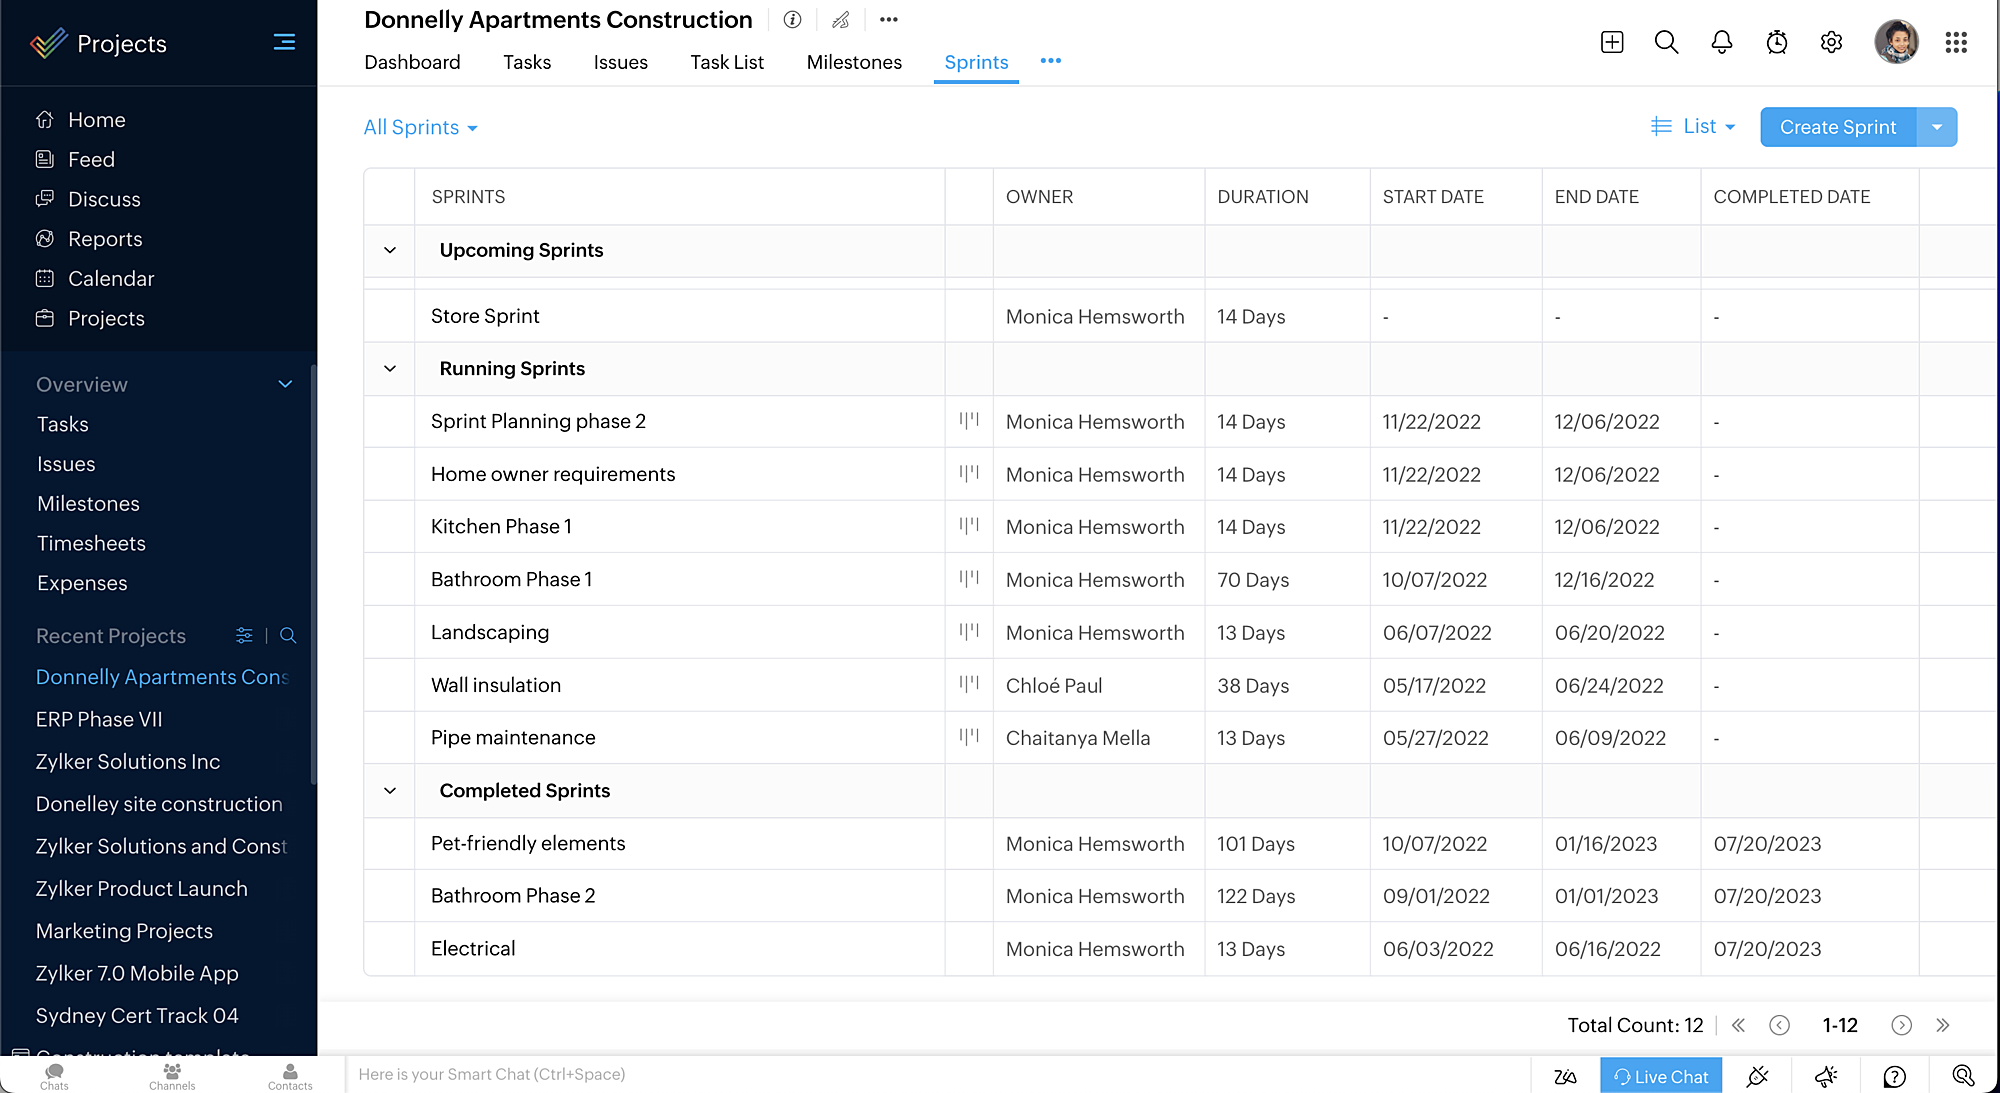Click board icon for Kitchen Phase 1 sprint
Viewport: 2000px width, 1093px height.
point(968,526)
